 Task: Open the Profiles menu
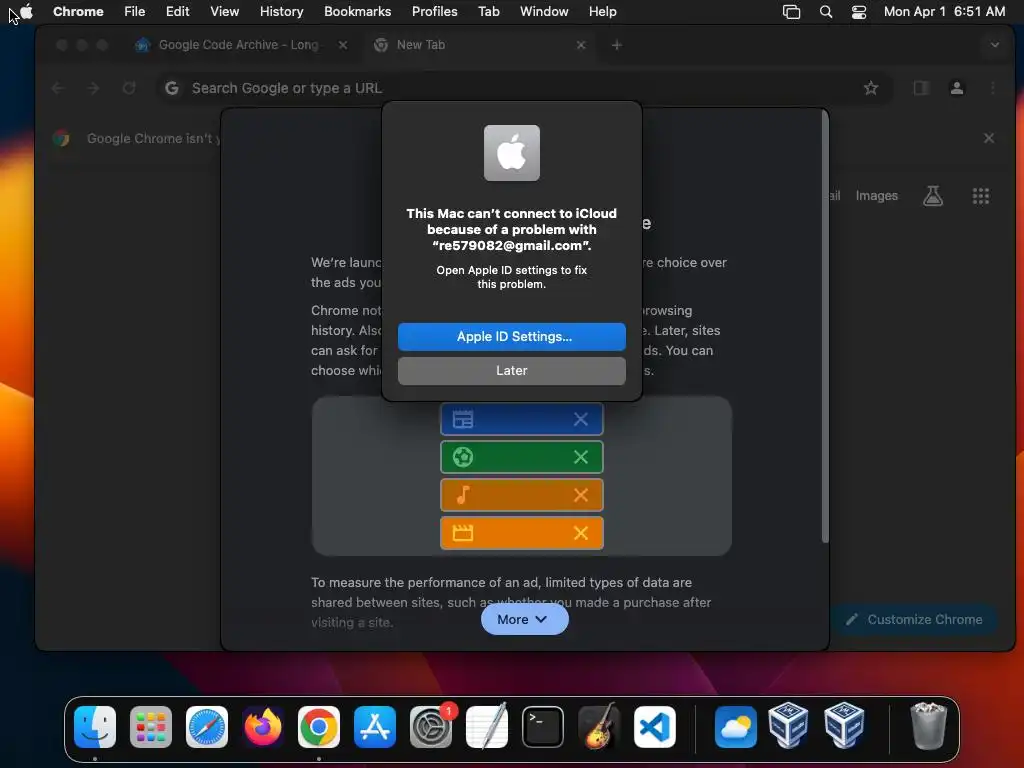(434, 11)
